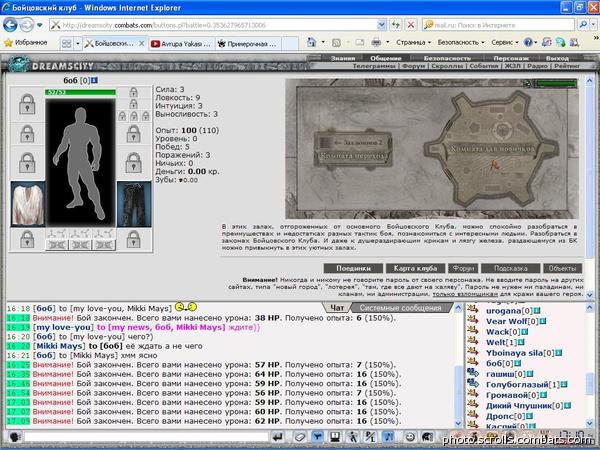Open the search provider dropdown arrow

click(x=594, y=25)
